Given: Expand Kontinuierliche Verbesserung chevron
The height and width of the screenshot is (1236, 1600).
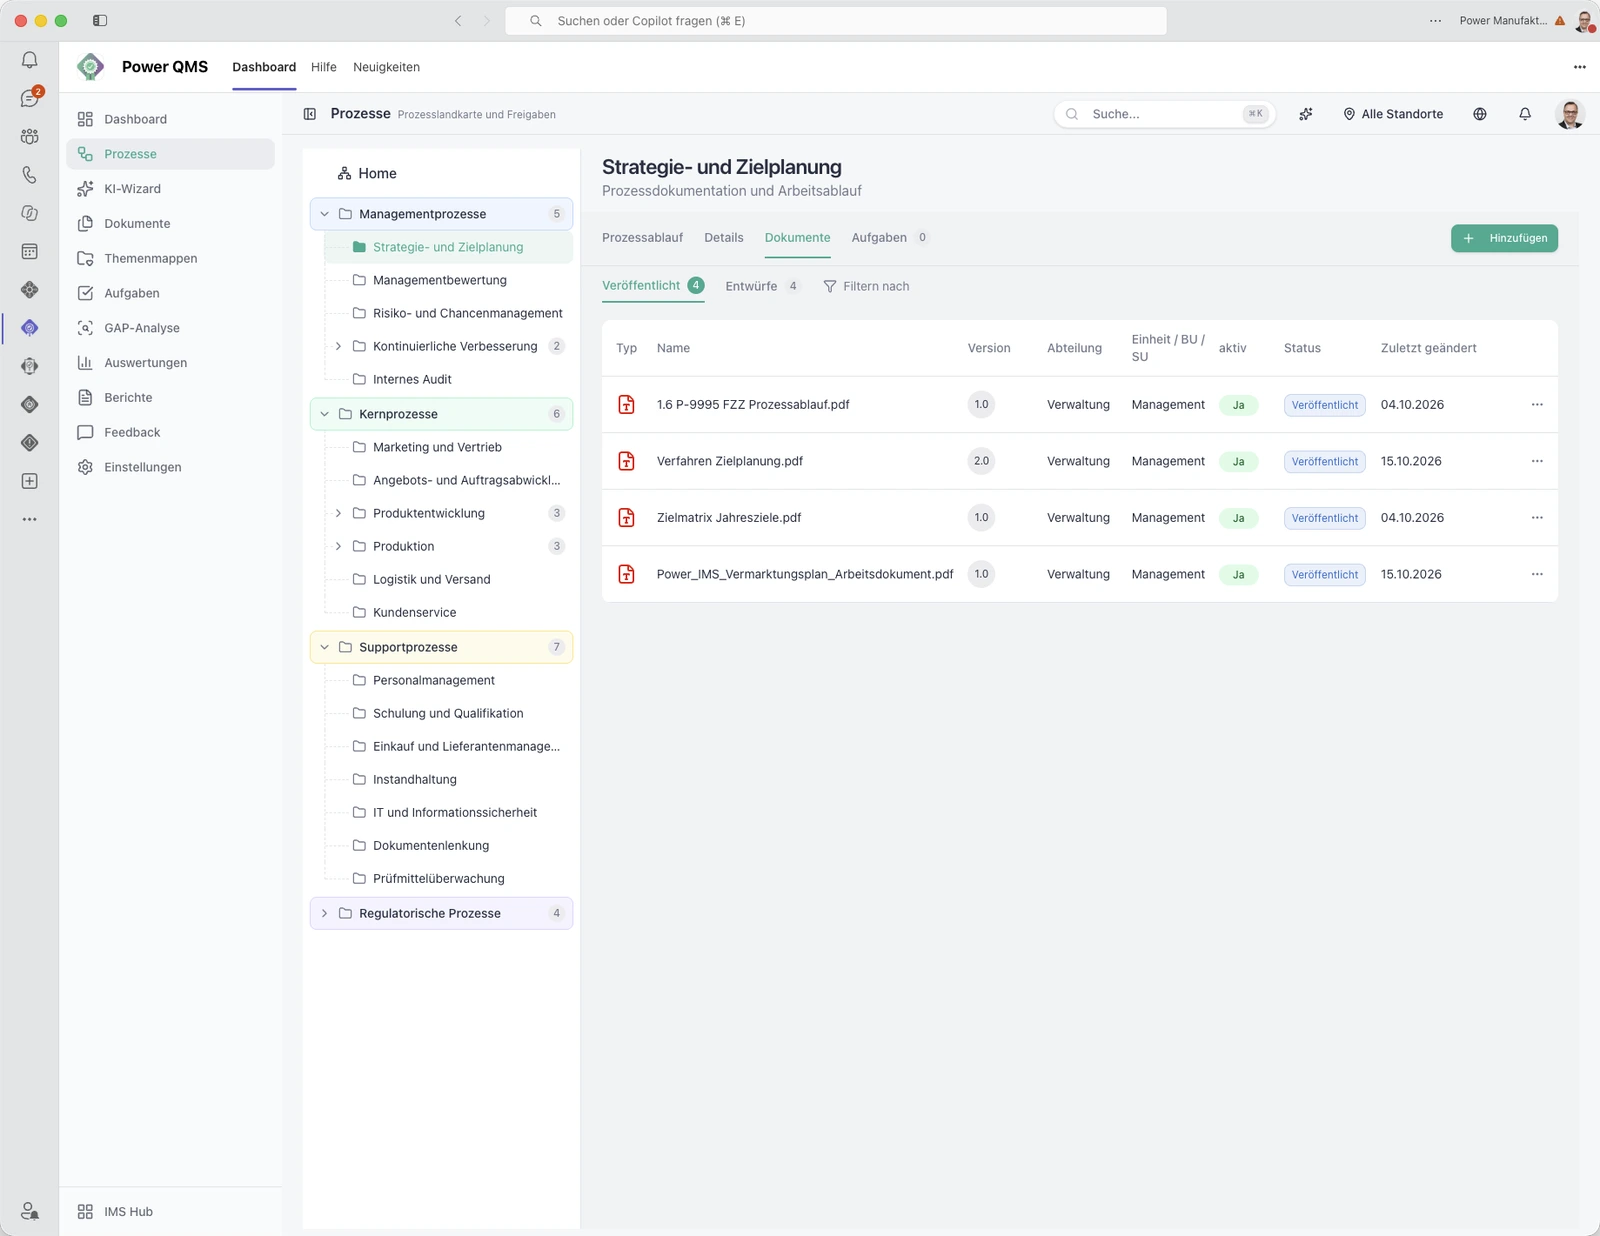Looking at the screenshot, I should 338,346.
